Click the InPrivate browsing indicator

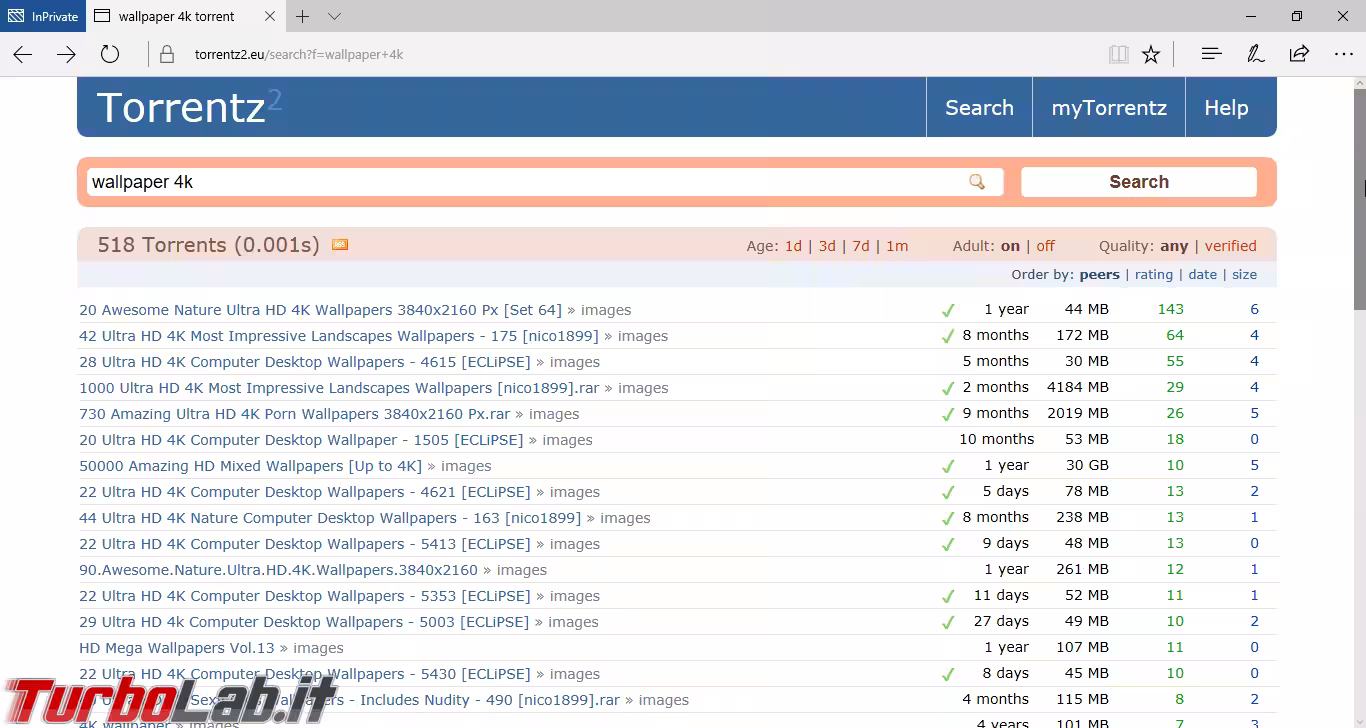[x=43, y=16]
